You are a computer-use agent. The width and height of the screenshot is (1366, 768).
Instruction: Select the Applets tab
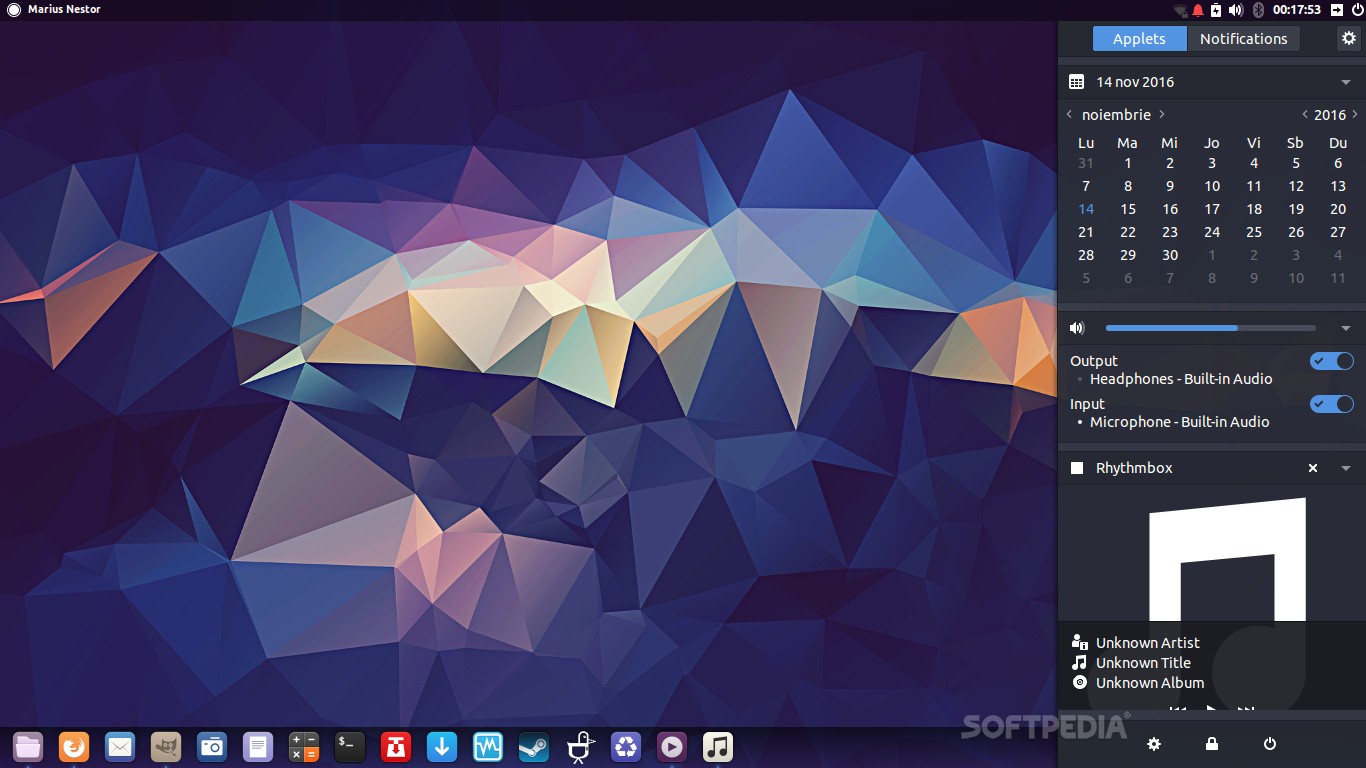click(1139, 38)
